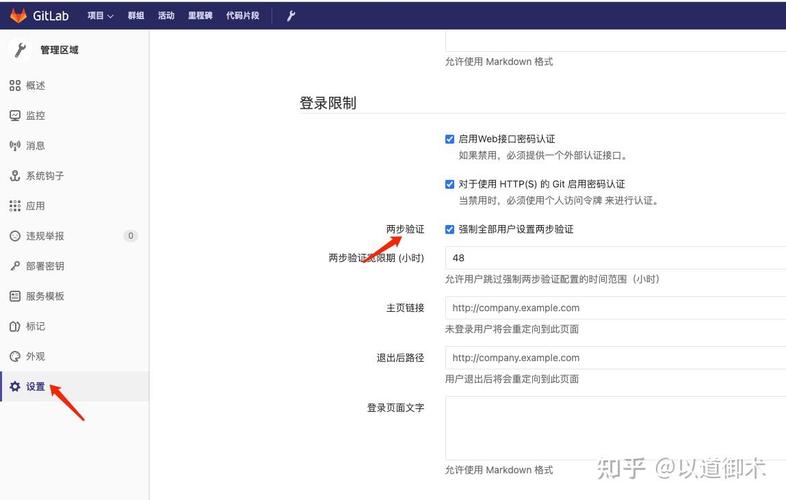Click the 管理区域 sidebar header text
Viewport: 786px width, 500px height.
59,50
